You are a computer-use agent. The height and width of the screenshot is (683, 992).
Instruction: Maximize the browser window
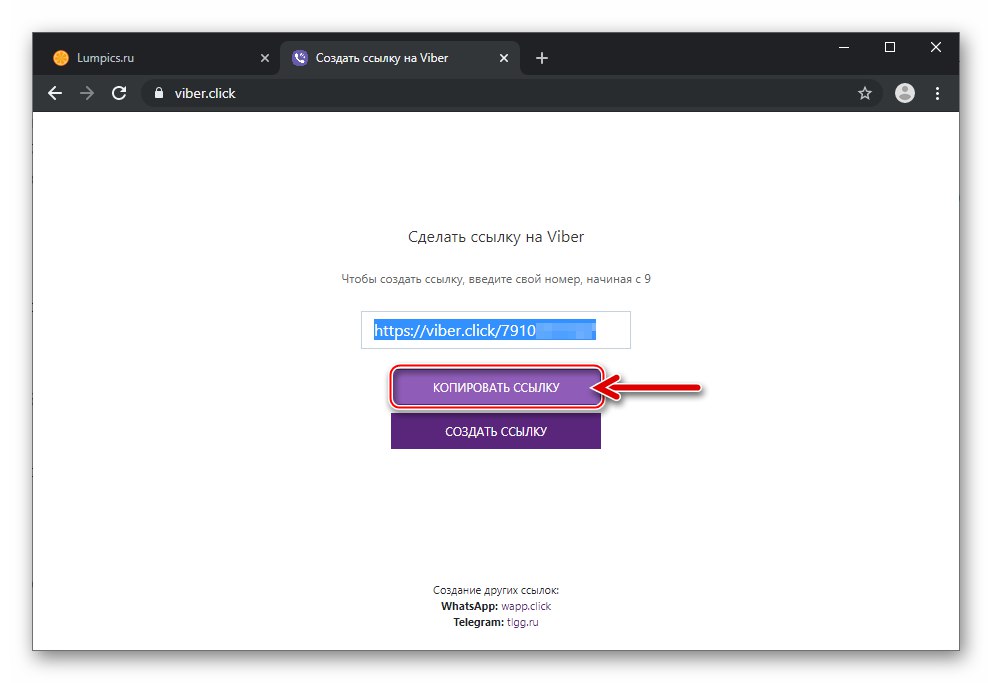[x=890, y=47]
